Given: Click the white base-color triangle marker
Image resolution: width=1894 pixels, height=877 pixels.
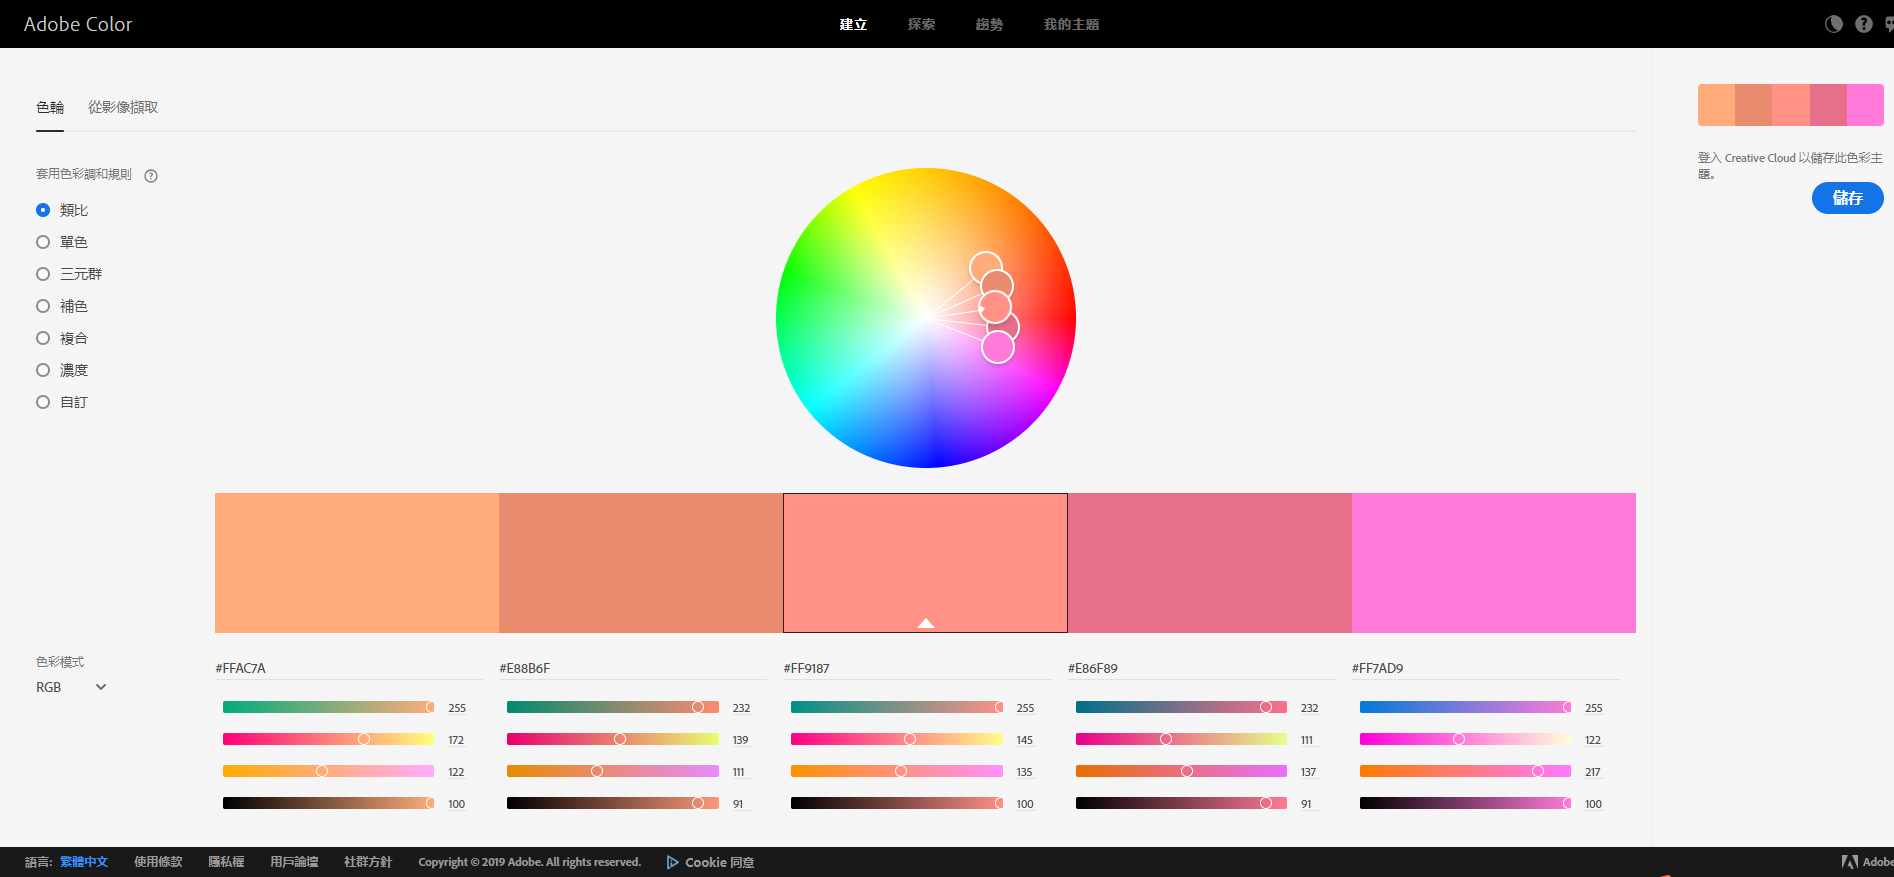Looking at the screenshot, I should pos(926,623).
